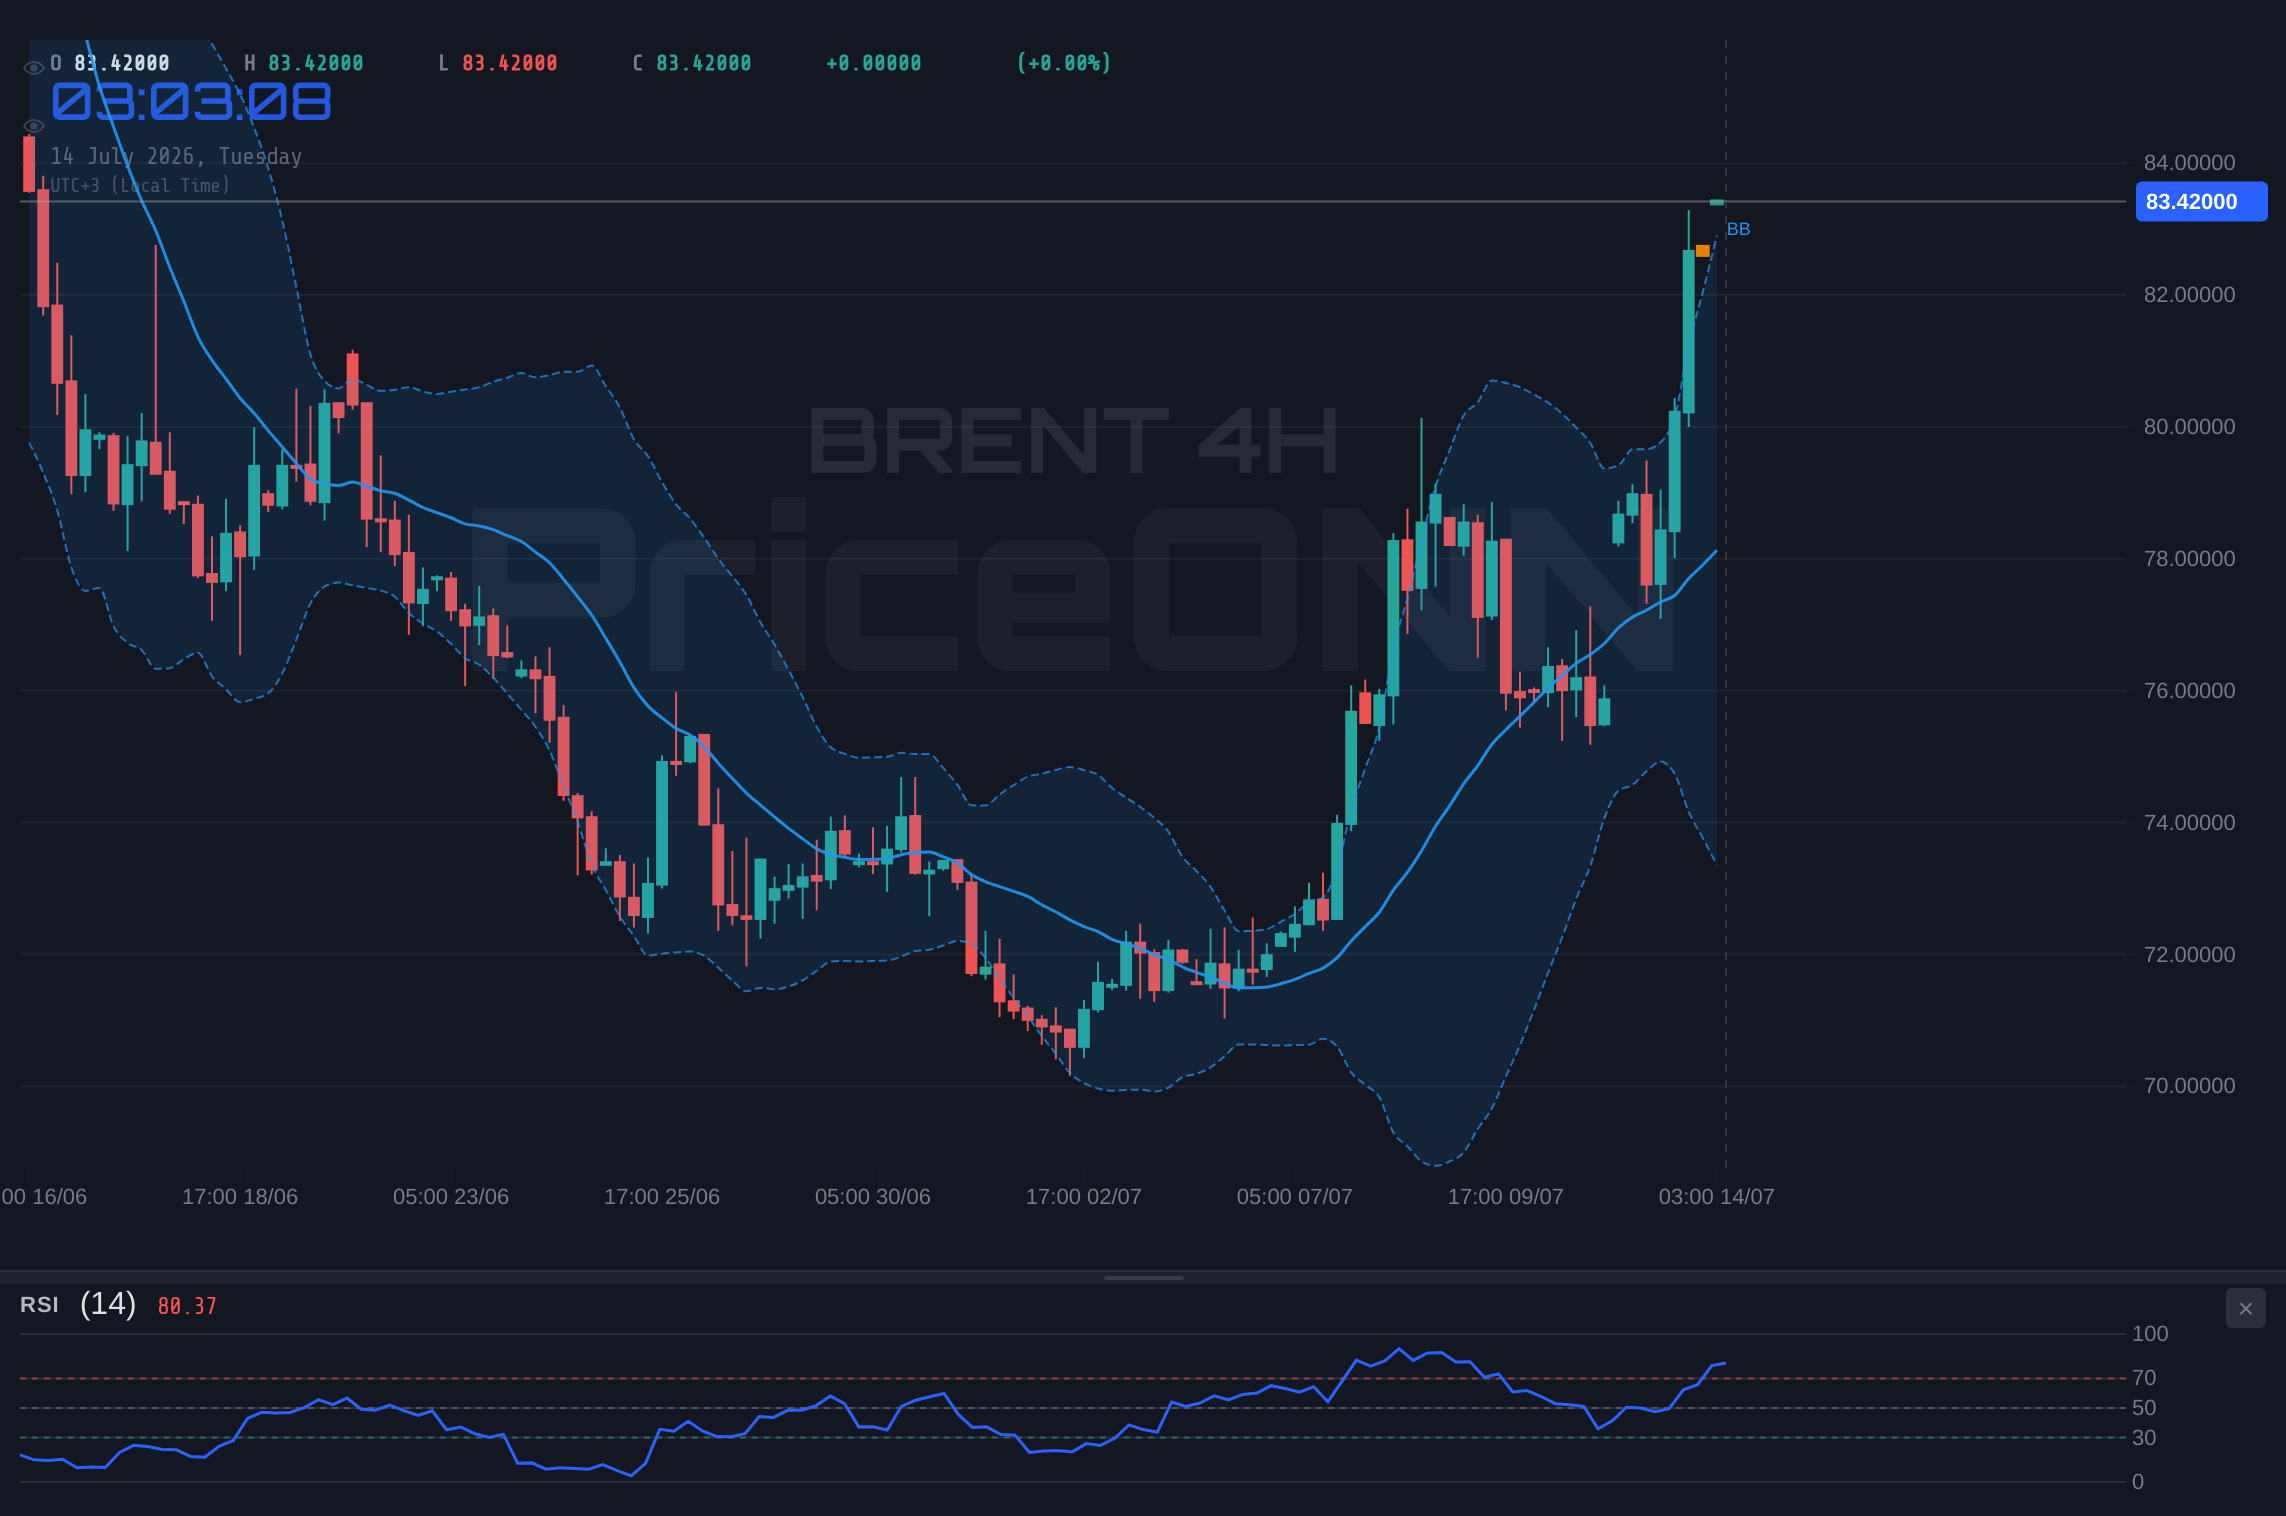Click the 70.00000 price axis label

(2189, 1086)
